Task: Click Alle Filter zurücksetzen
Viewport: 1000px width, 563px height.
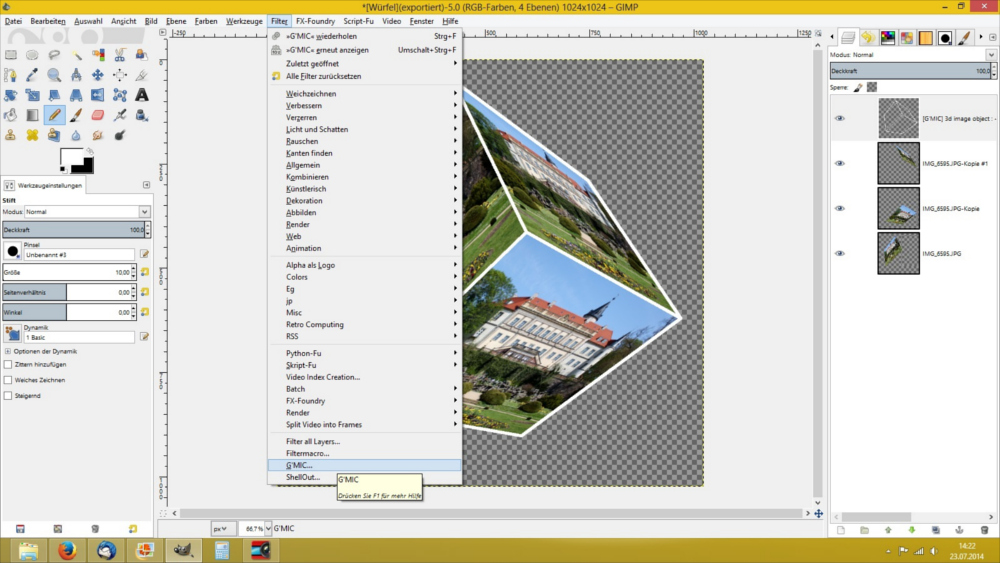Action: 323,76
